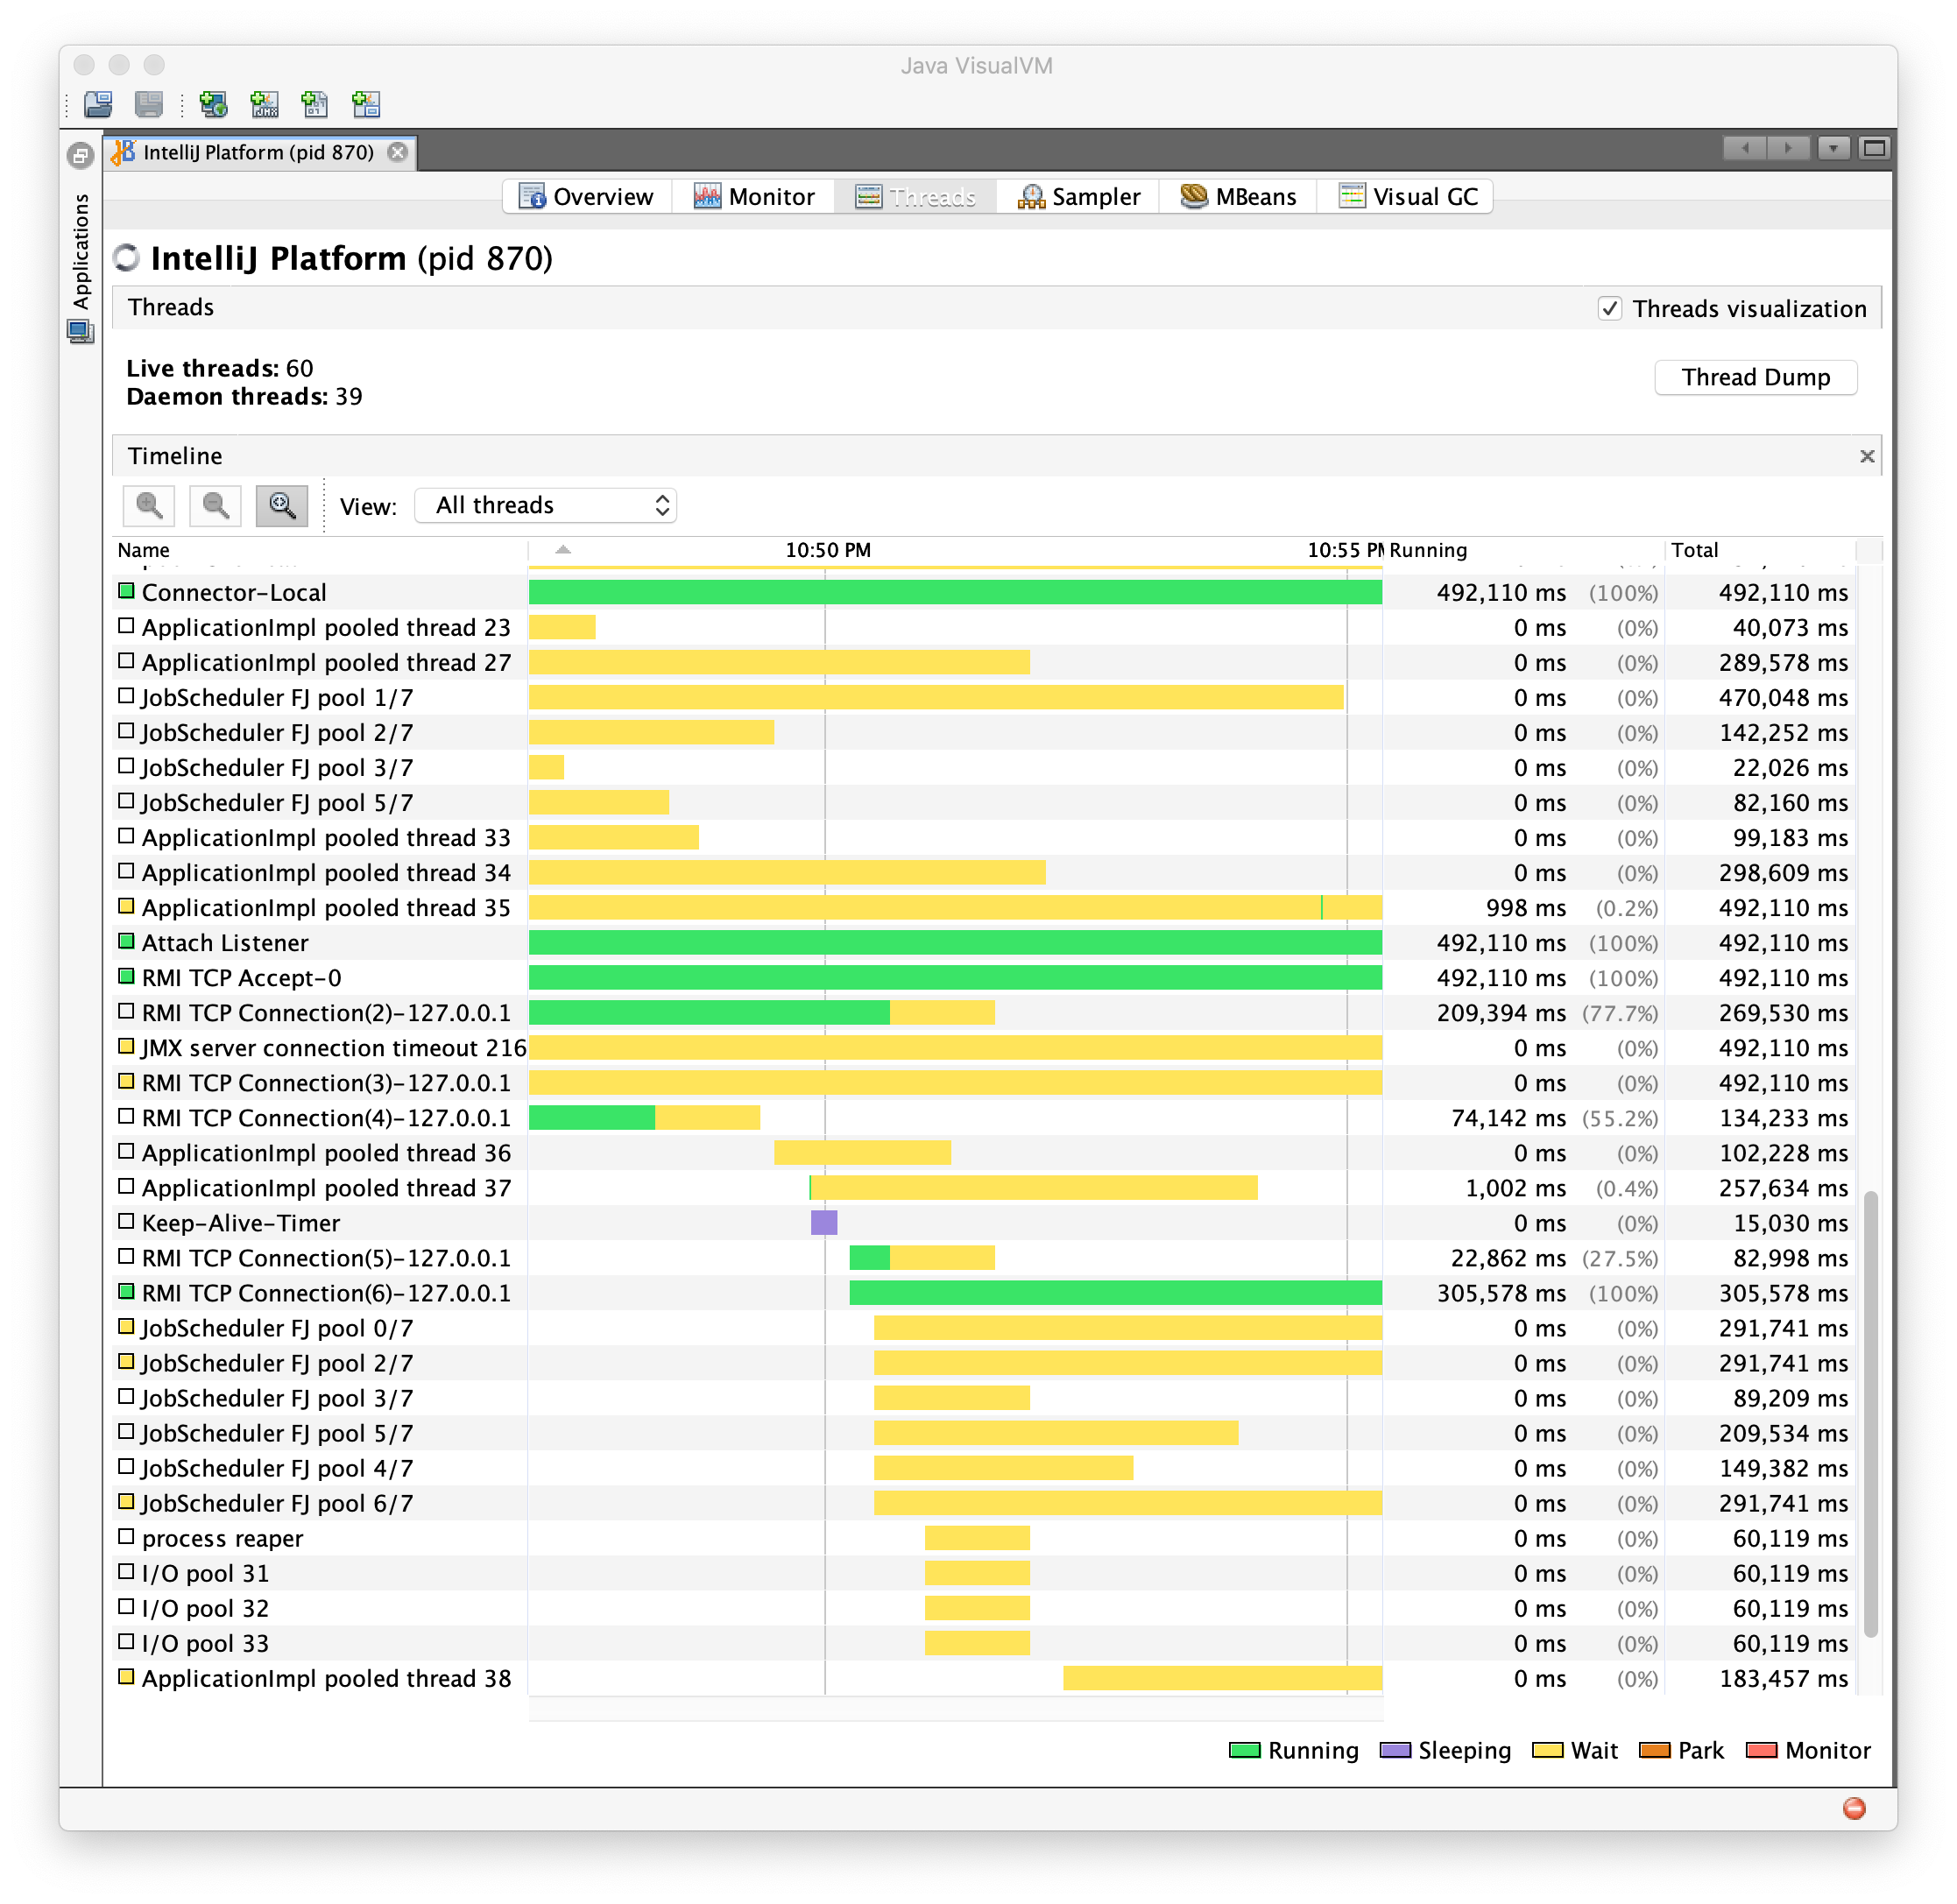Viewport: 1957px width, 1904px height.
Task: Click the Thread Dump button
Action: coord(1755,377)
